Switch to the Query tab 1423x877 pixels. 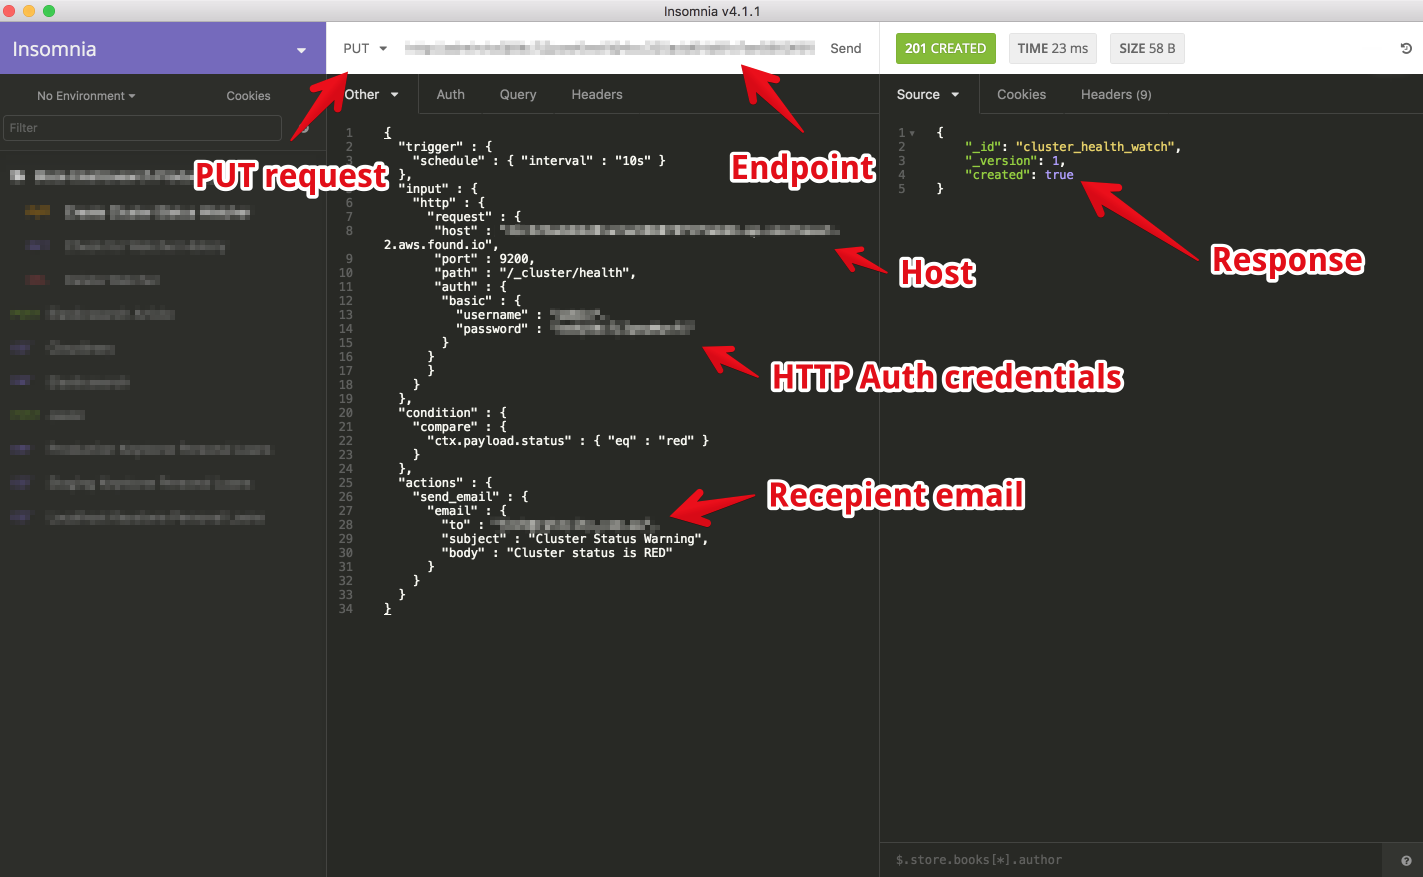[517, 94]
